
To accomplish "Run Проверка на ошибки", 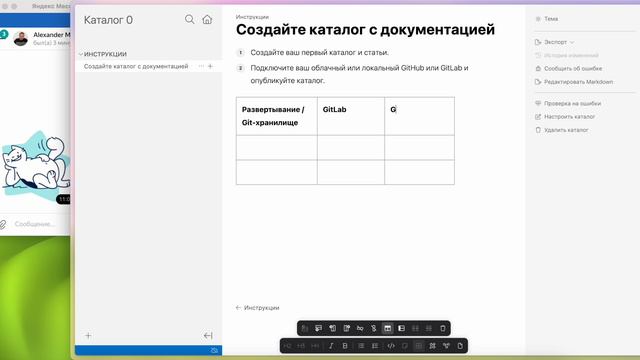I will tap(568, 103).
